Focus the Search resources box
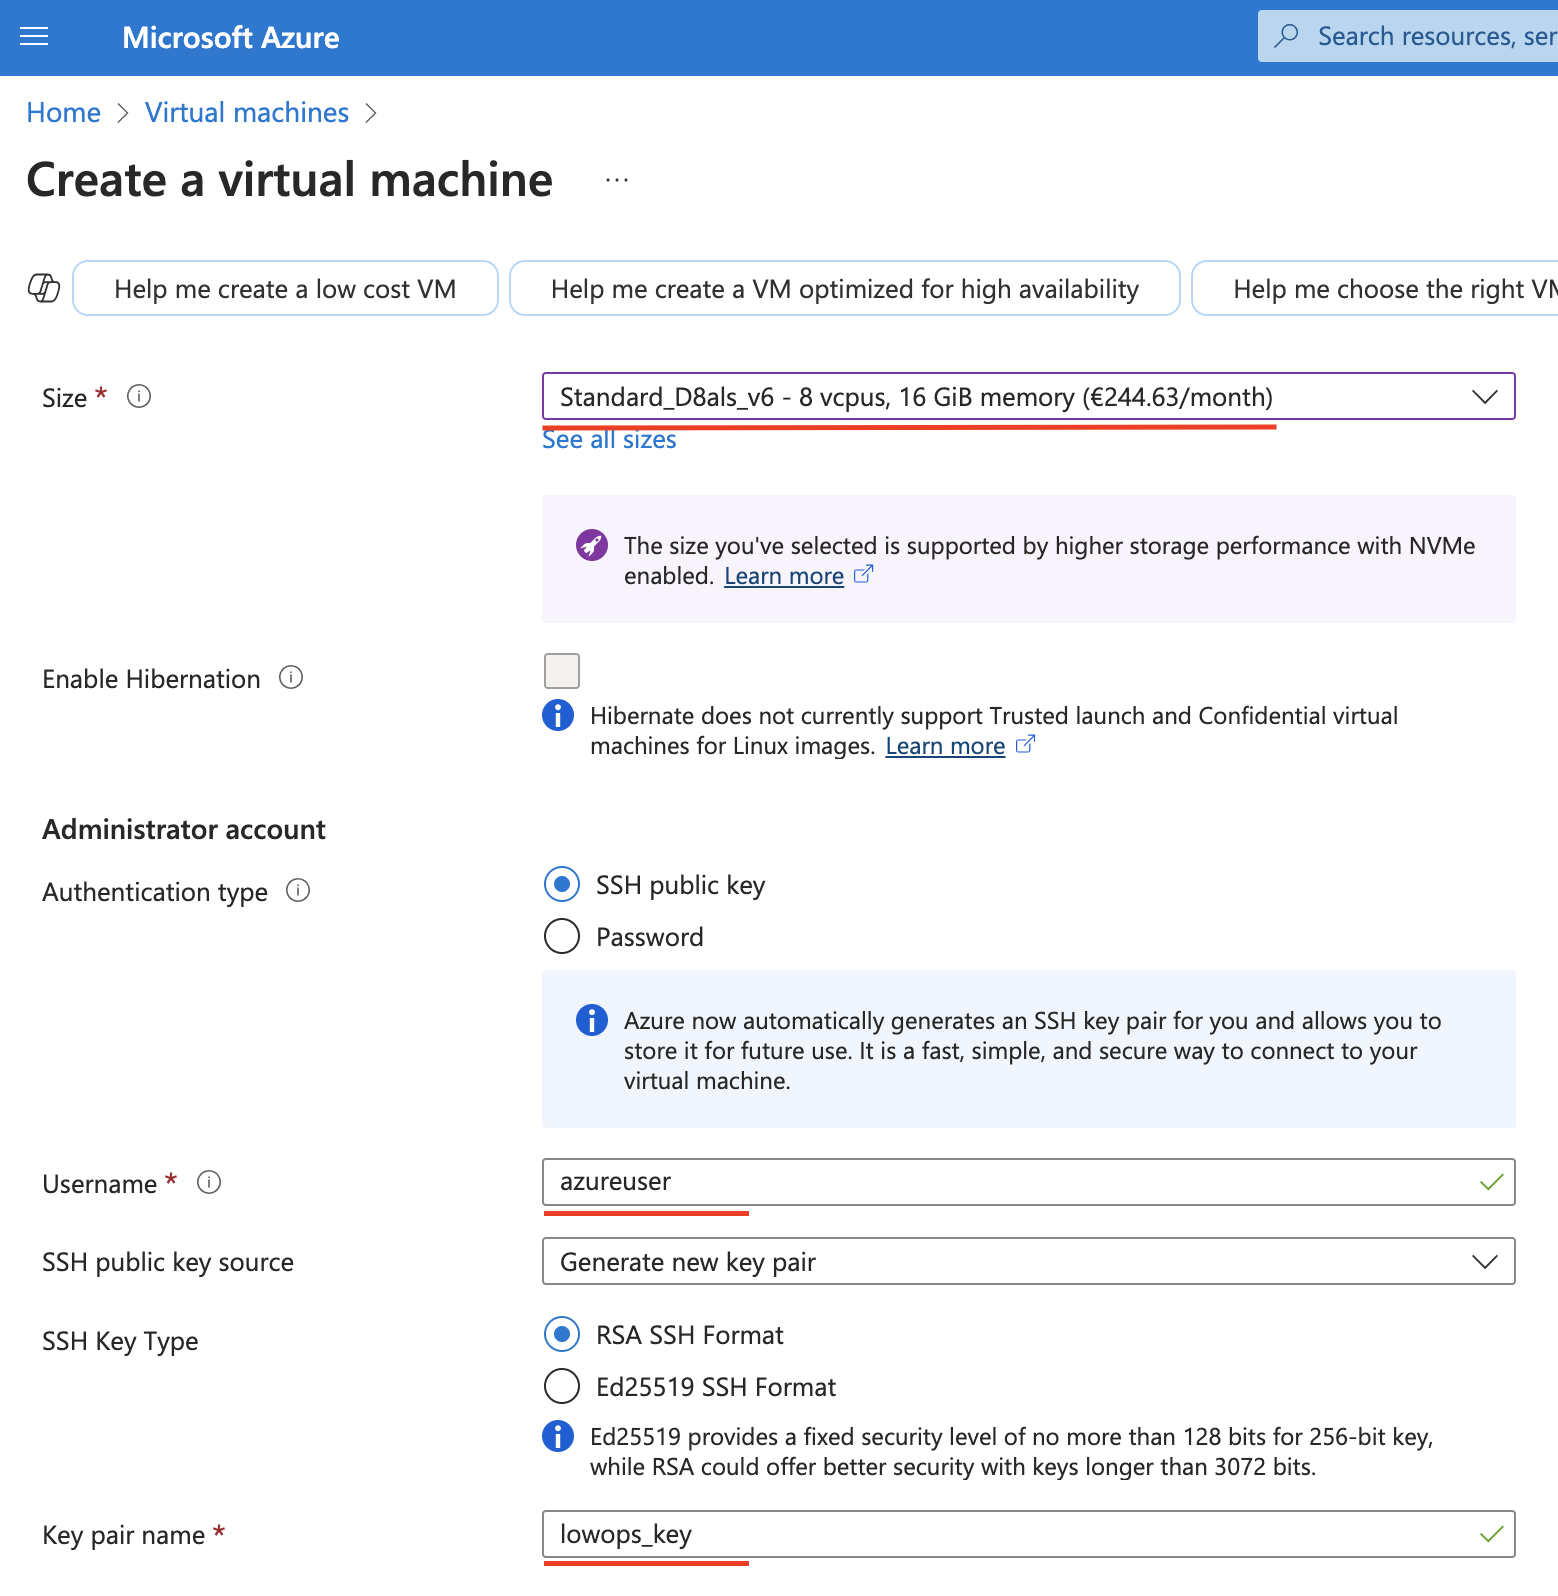This screenshot has width=1558, height=1596. 1408,36
